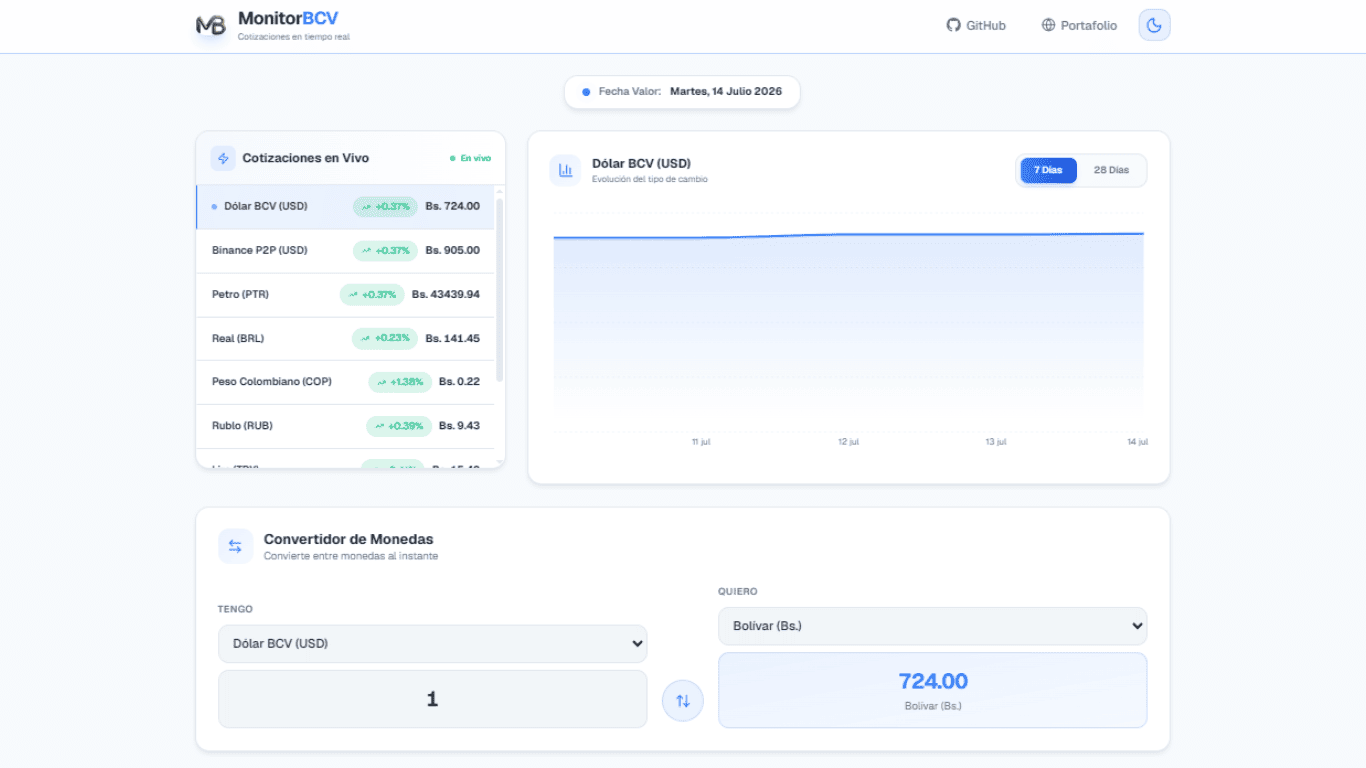Toggle dark mode with the moon icon
The image size is (1366, 768).
tap(1154, 25)
